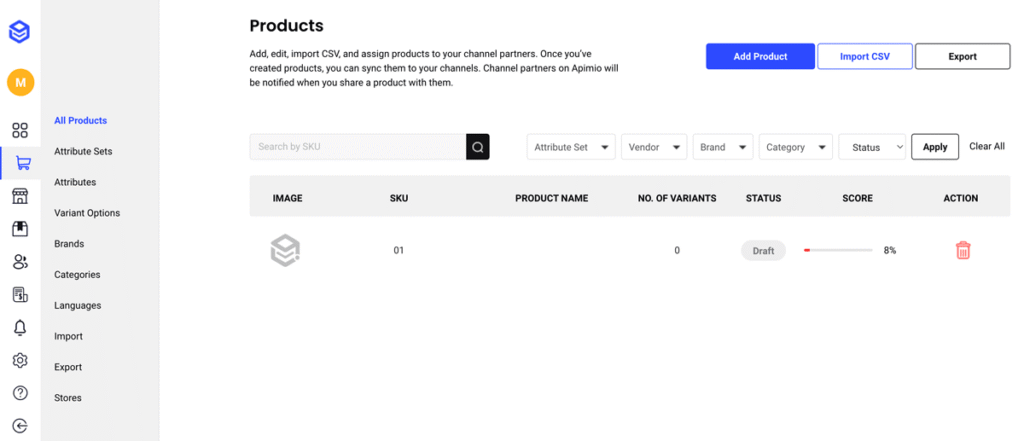The height and width of the screenshot is (441, 1024).
Task: Select the shopping cart products icon
Action: pyautogui.click(x=22, y=163)
